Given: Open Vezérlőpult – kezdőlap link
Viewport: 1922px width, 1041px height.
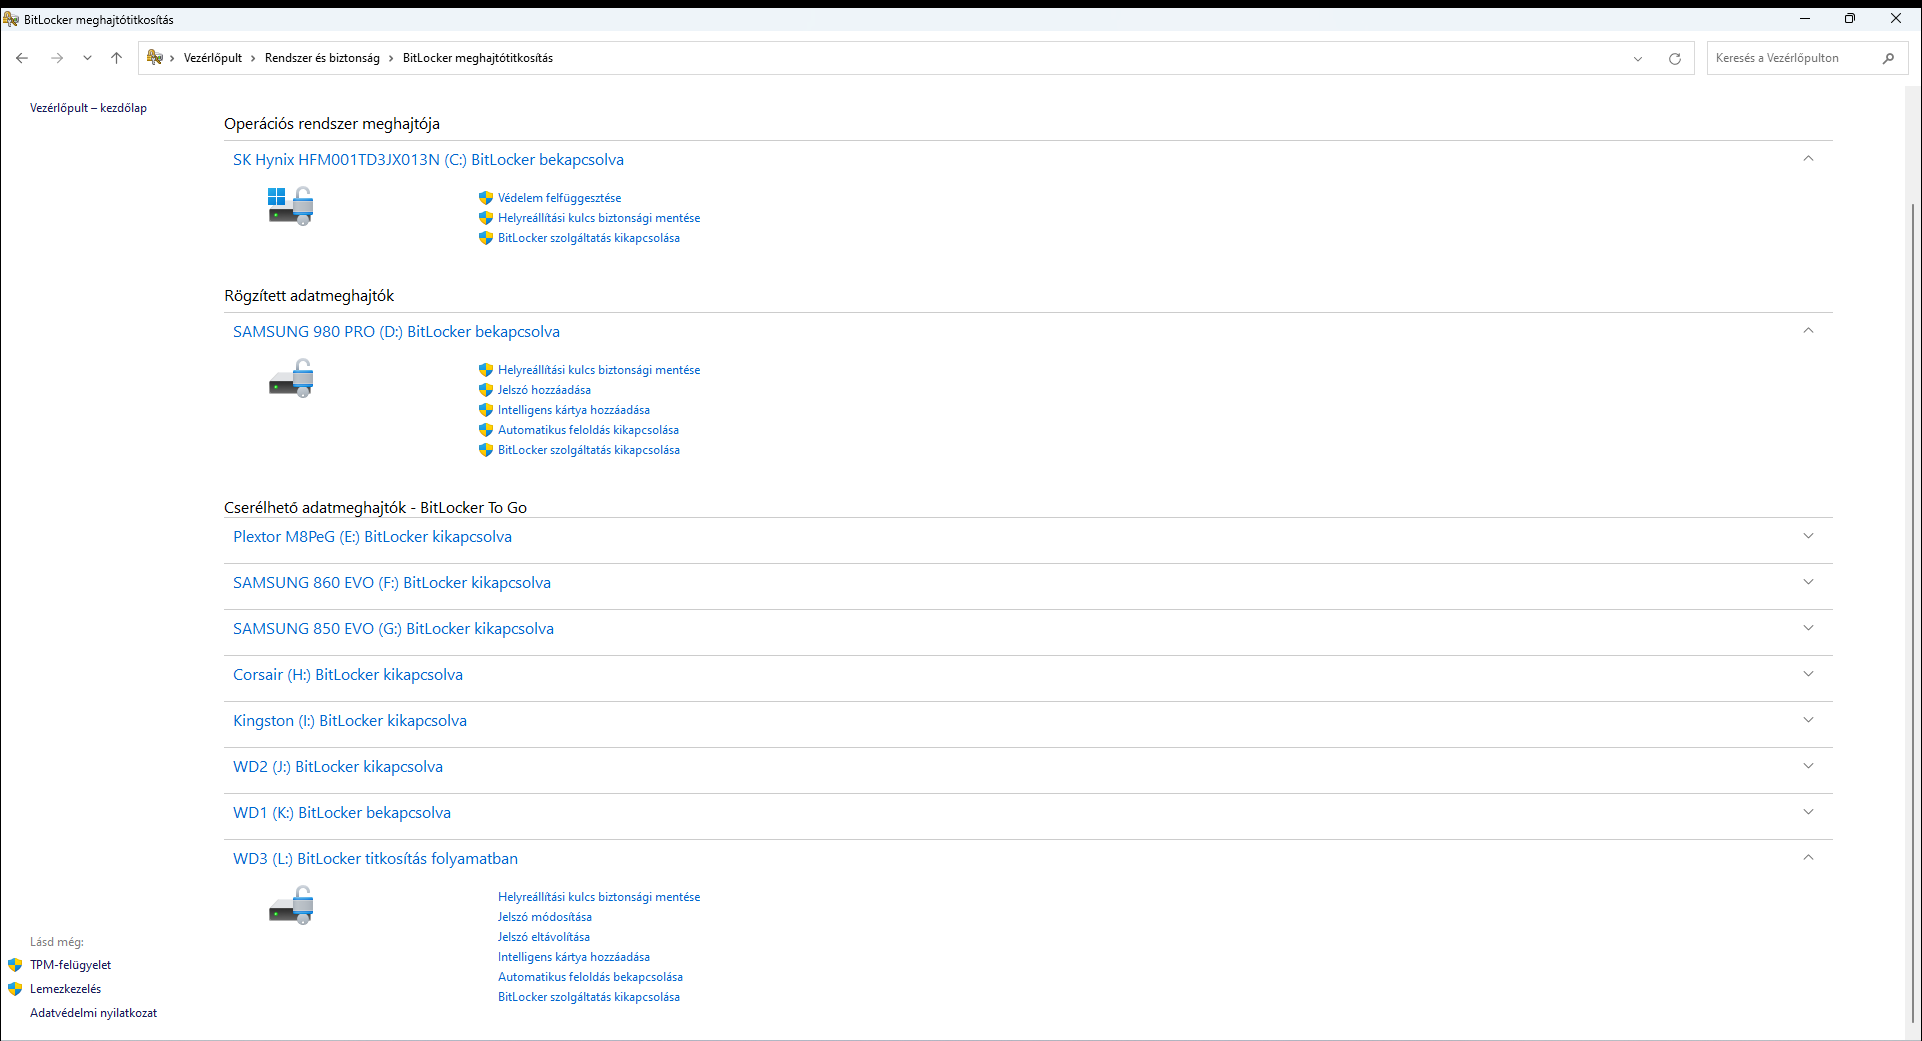Looking at the screenshot, I should pyautogui.click(x=88, y=108).
